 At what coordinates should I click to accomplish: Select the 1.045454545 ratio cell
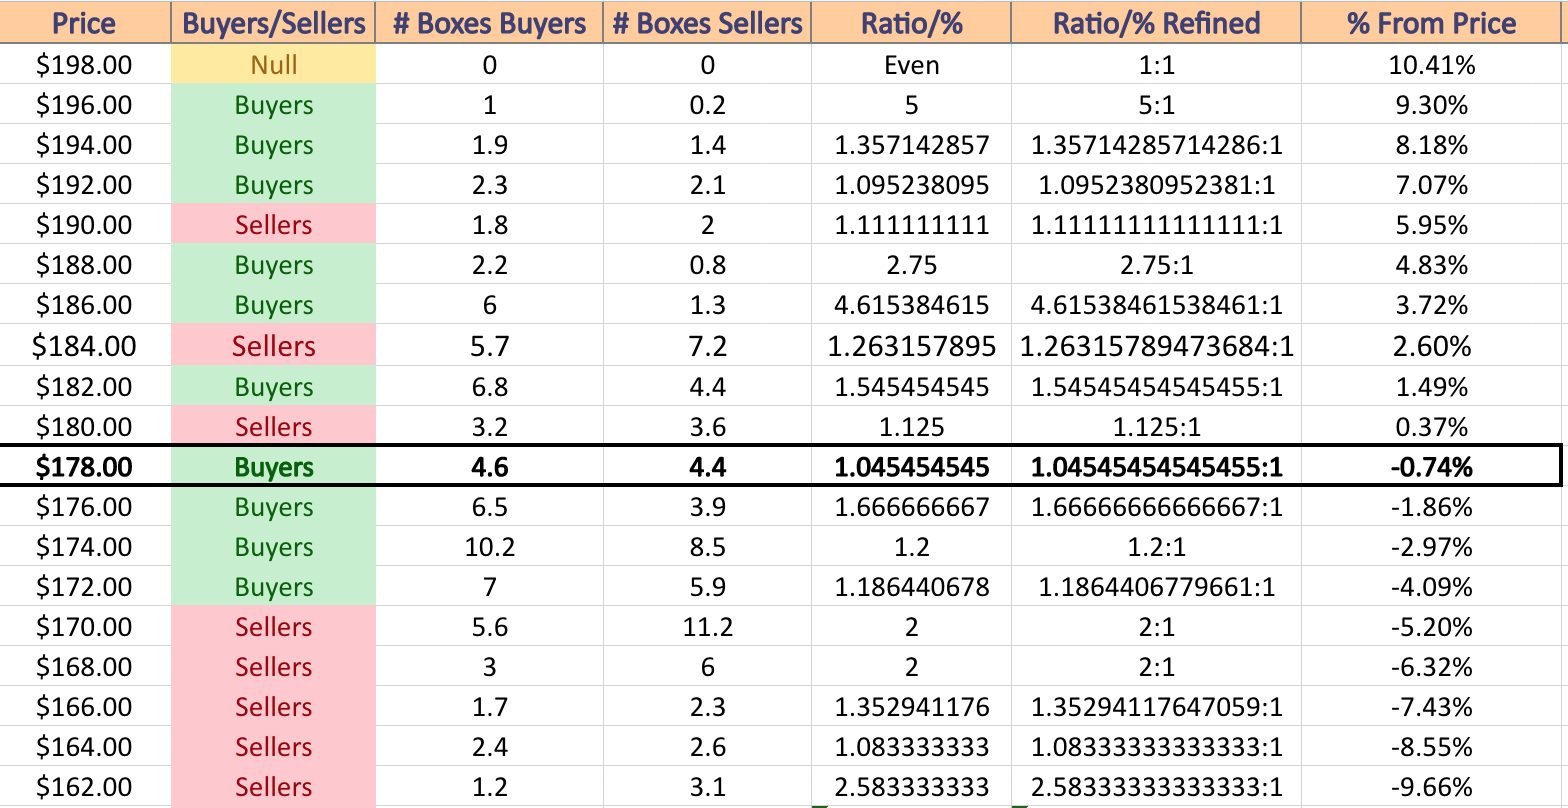(x=911, y=467)
